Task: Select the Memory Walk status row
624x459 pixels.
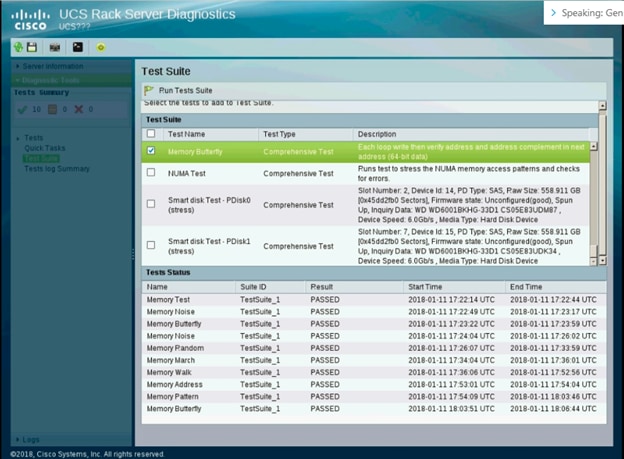Action: [x=374, y=373]
